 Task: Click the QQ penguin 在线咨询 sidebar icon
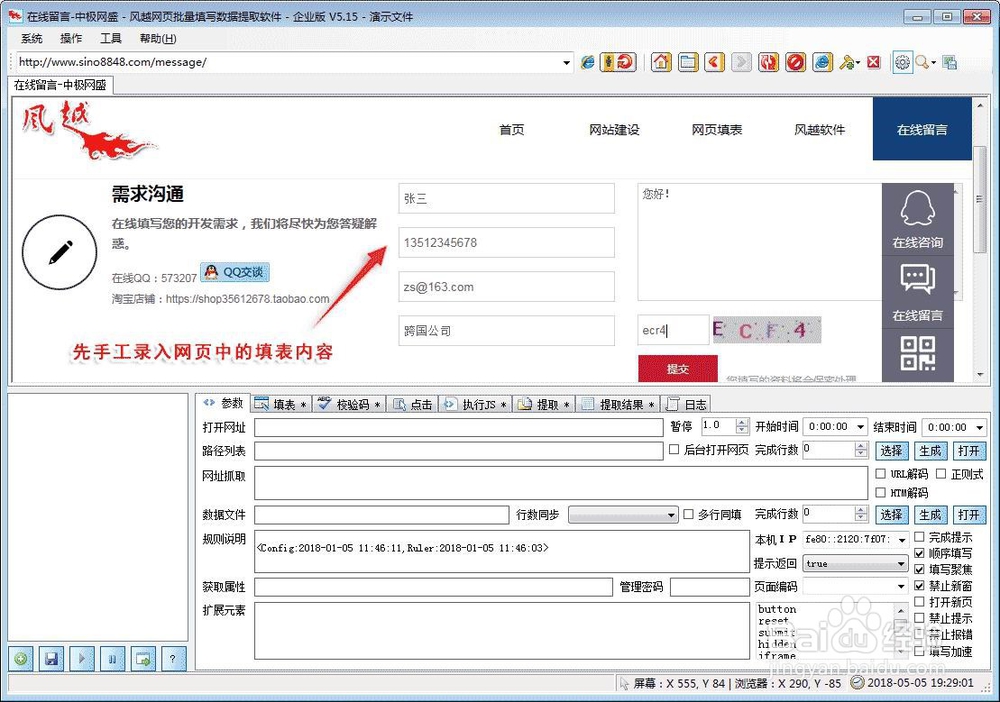click(918, 219)
